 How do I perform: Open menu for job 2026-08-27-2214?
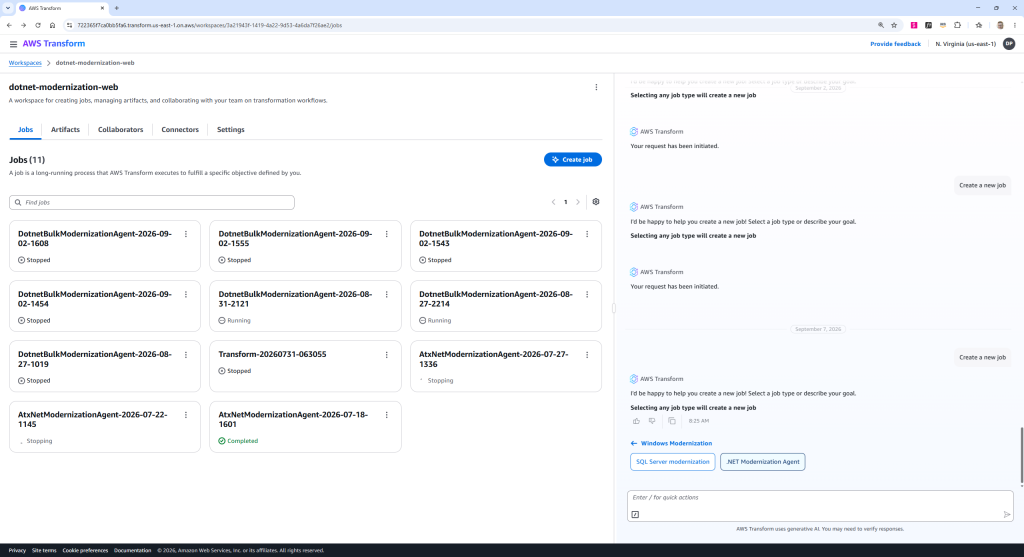pyautogui.click(x=587, y=294)
